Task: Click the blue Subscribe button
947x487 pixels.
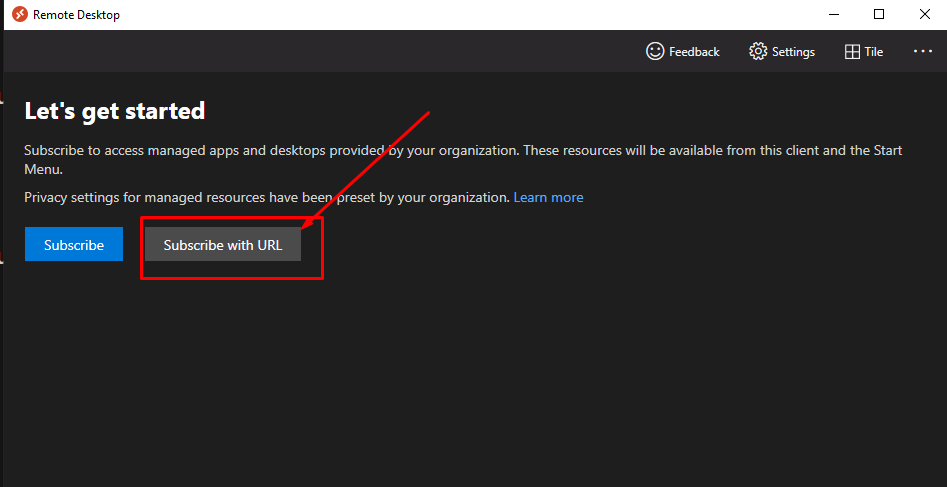Action: (74, 244)
